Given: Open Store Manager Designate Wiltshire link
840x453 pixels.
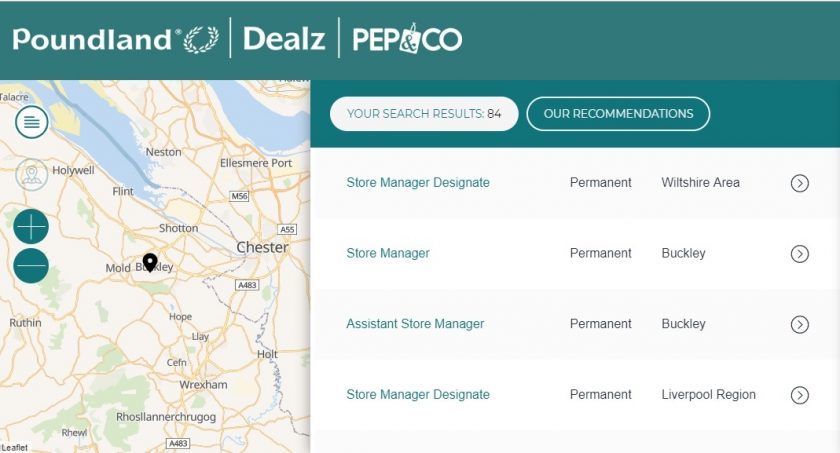Looking at the screenshot, I should (x=418, y=183).
